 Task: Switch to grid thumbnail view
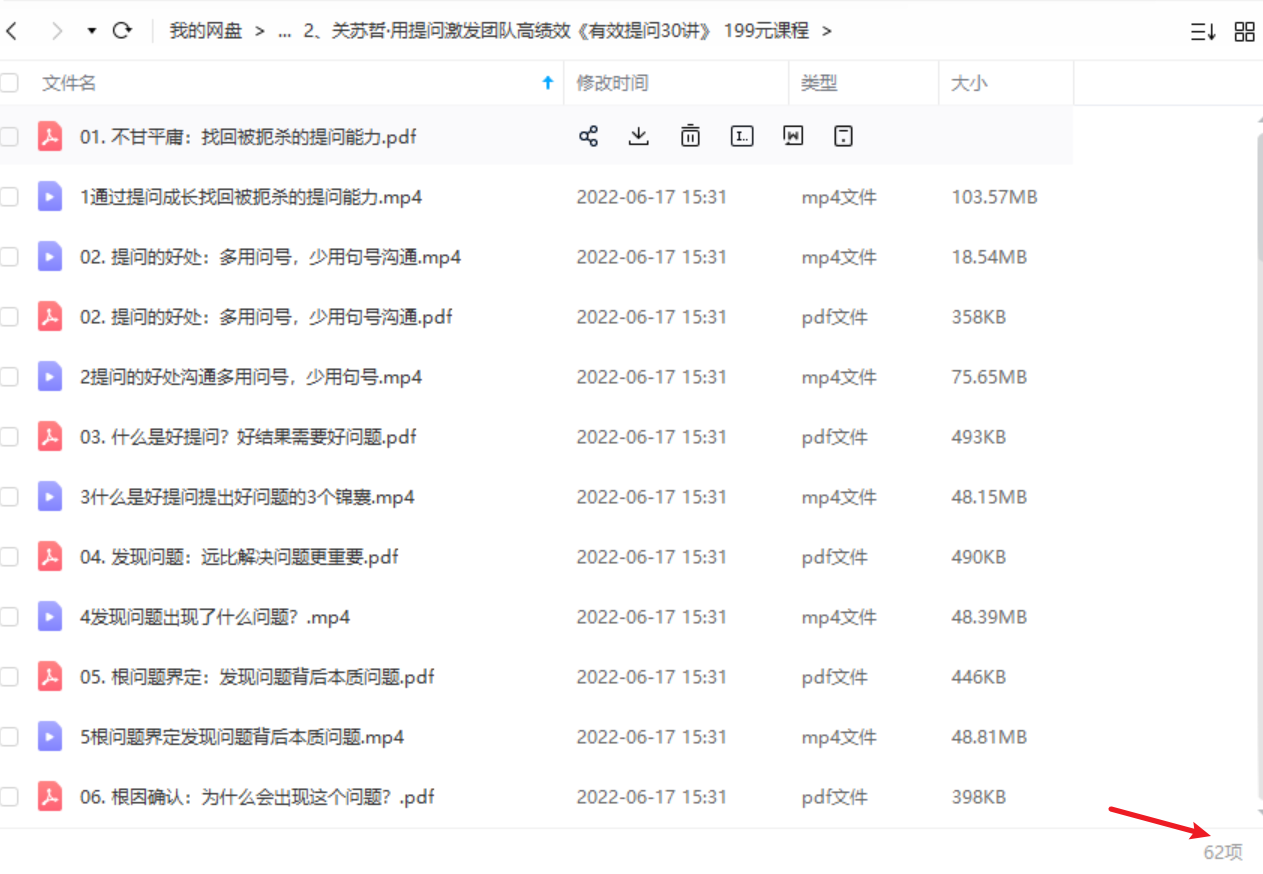point(1245,32)
